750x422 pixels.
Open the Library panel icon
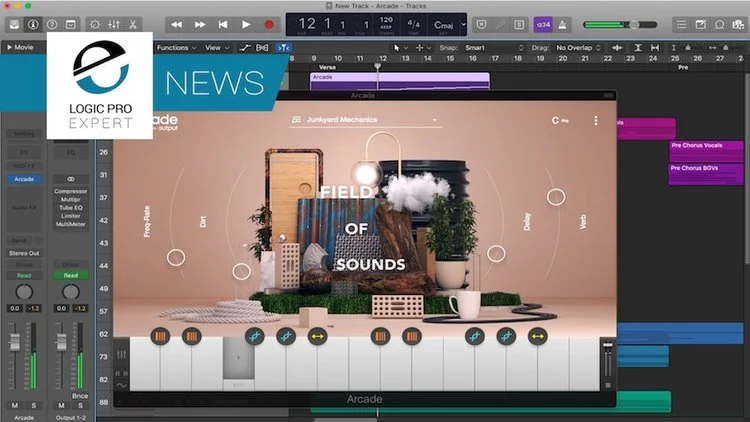[x=14, y=24]
